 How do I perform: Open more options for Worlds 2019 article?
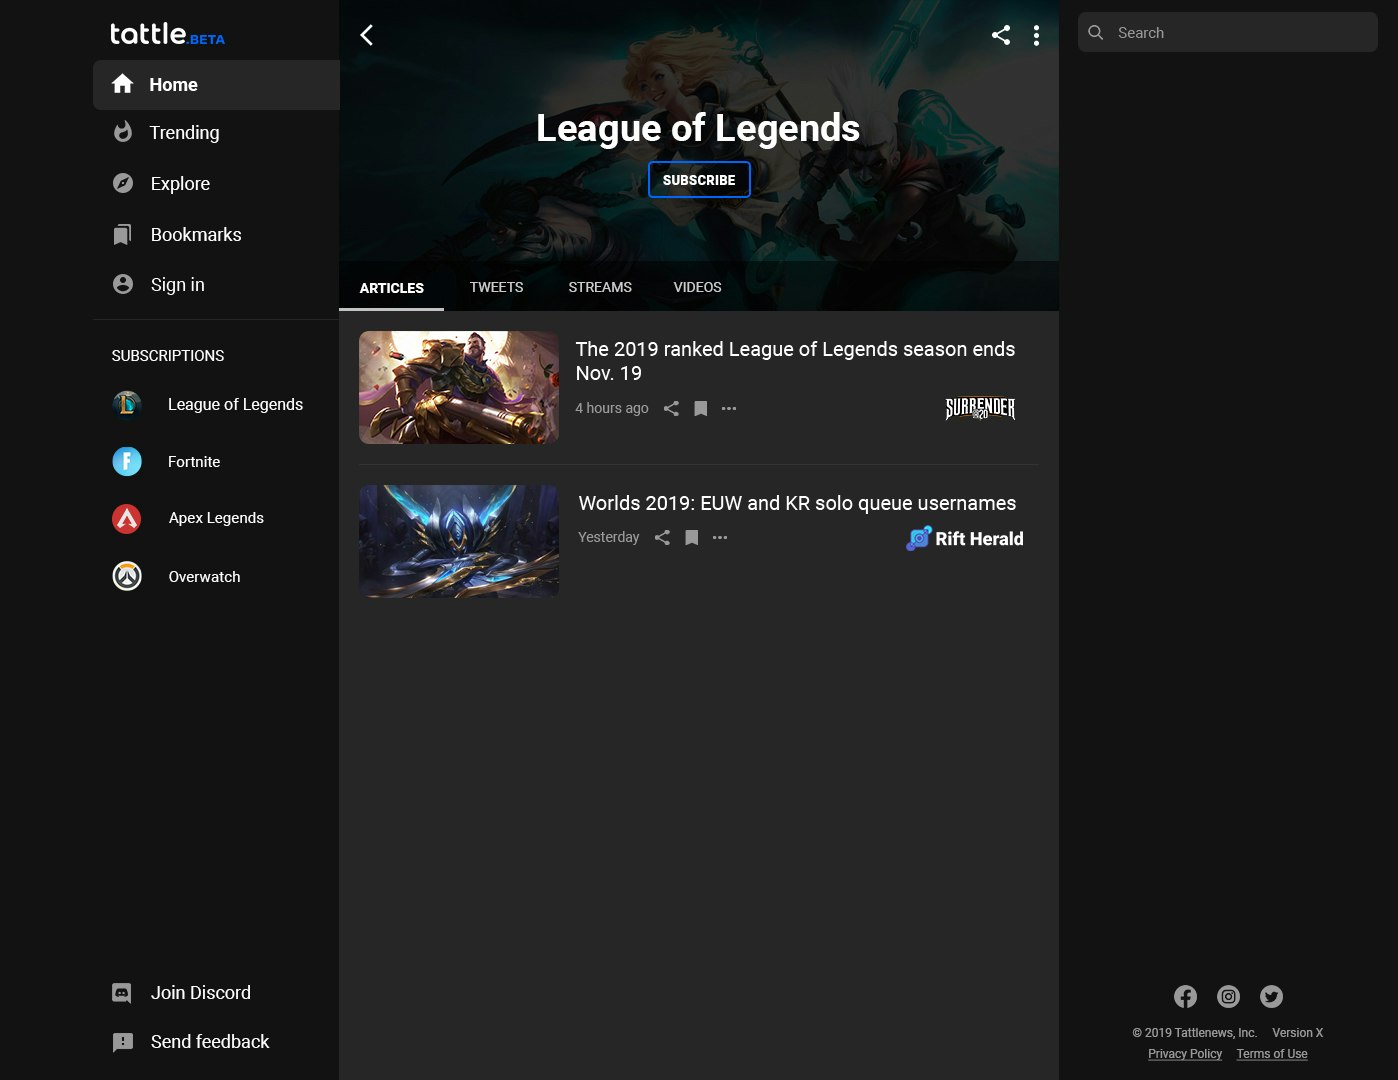click(720, 537)
